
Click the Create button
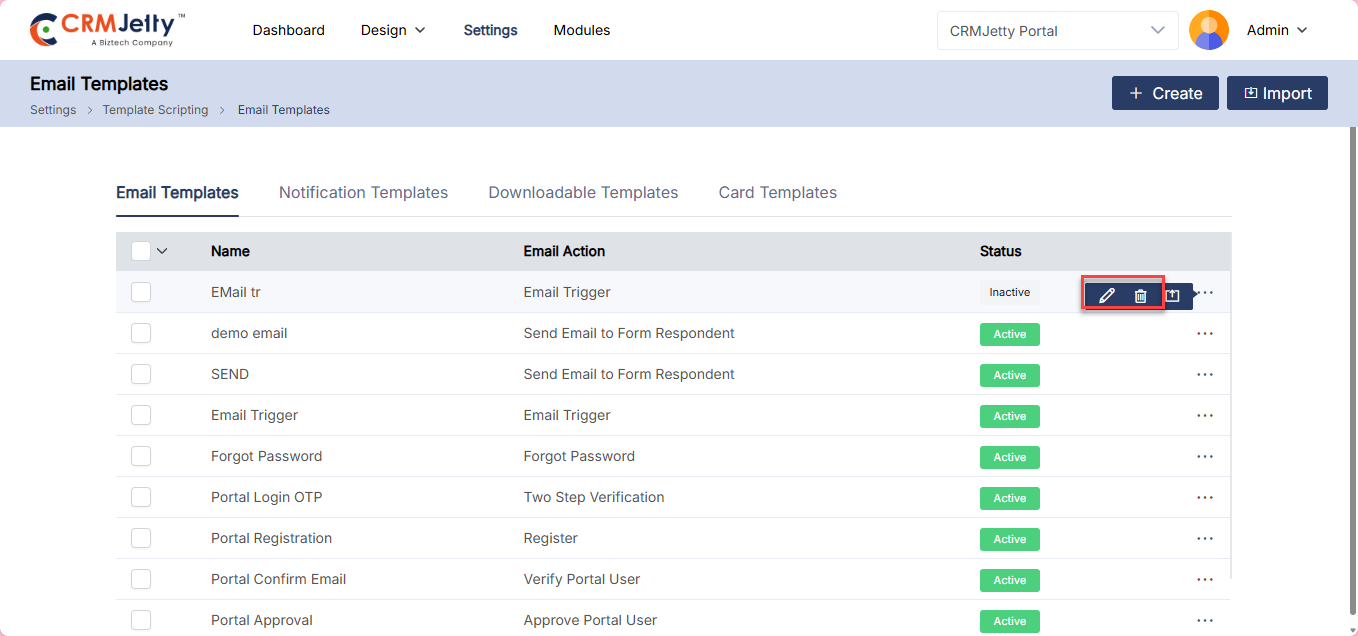pos(1165,93)
